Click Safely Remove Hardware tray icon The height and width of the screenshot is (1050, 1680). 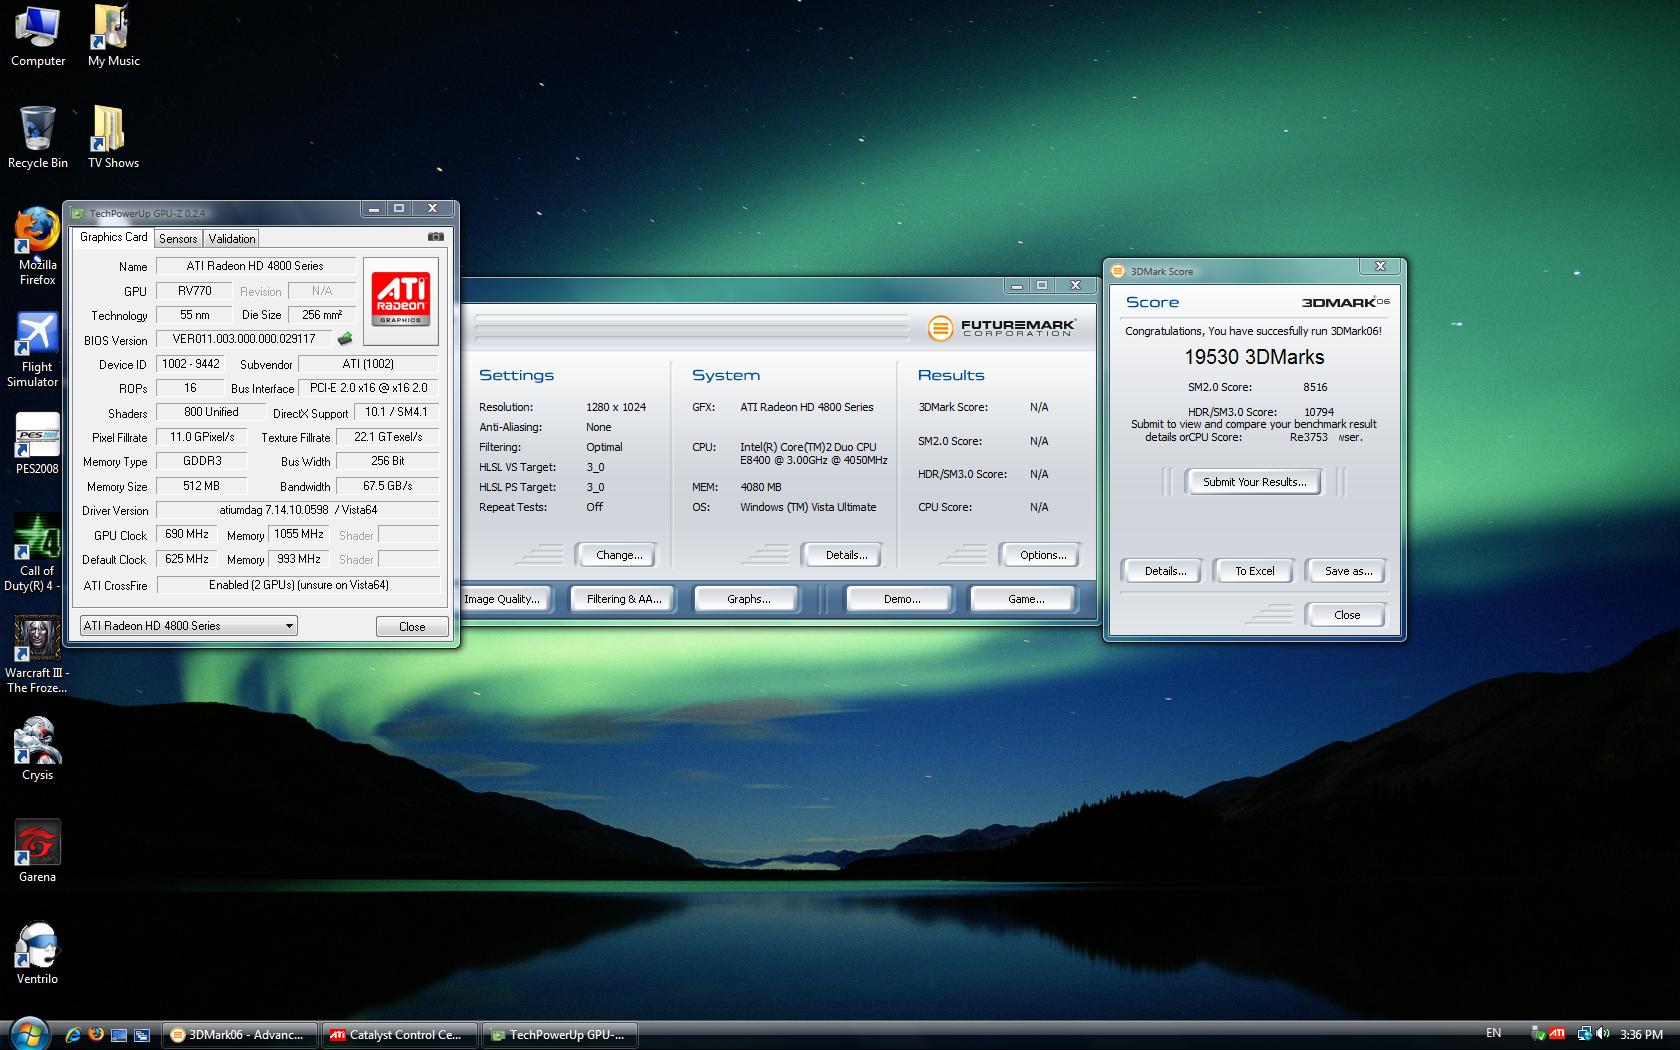(1538, 1034)
